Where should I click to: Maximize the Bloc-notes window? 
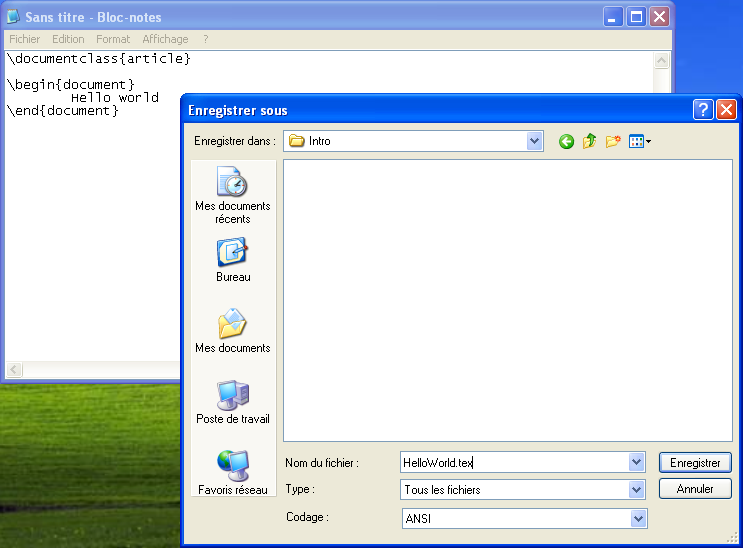click(x=636, y=17)
